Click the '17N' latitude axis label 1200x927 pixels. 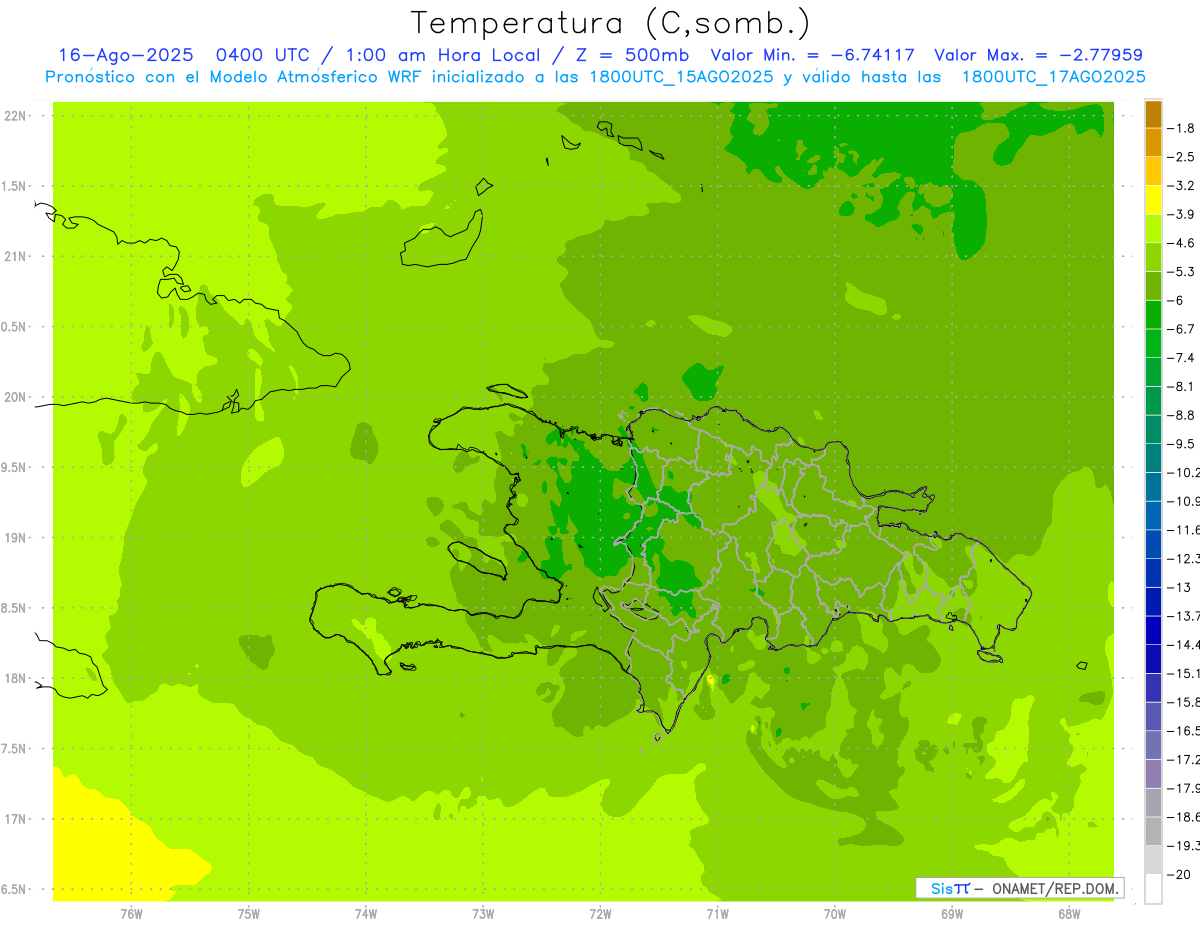15,819
